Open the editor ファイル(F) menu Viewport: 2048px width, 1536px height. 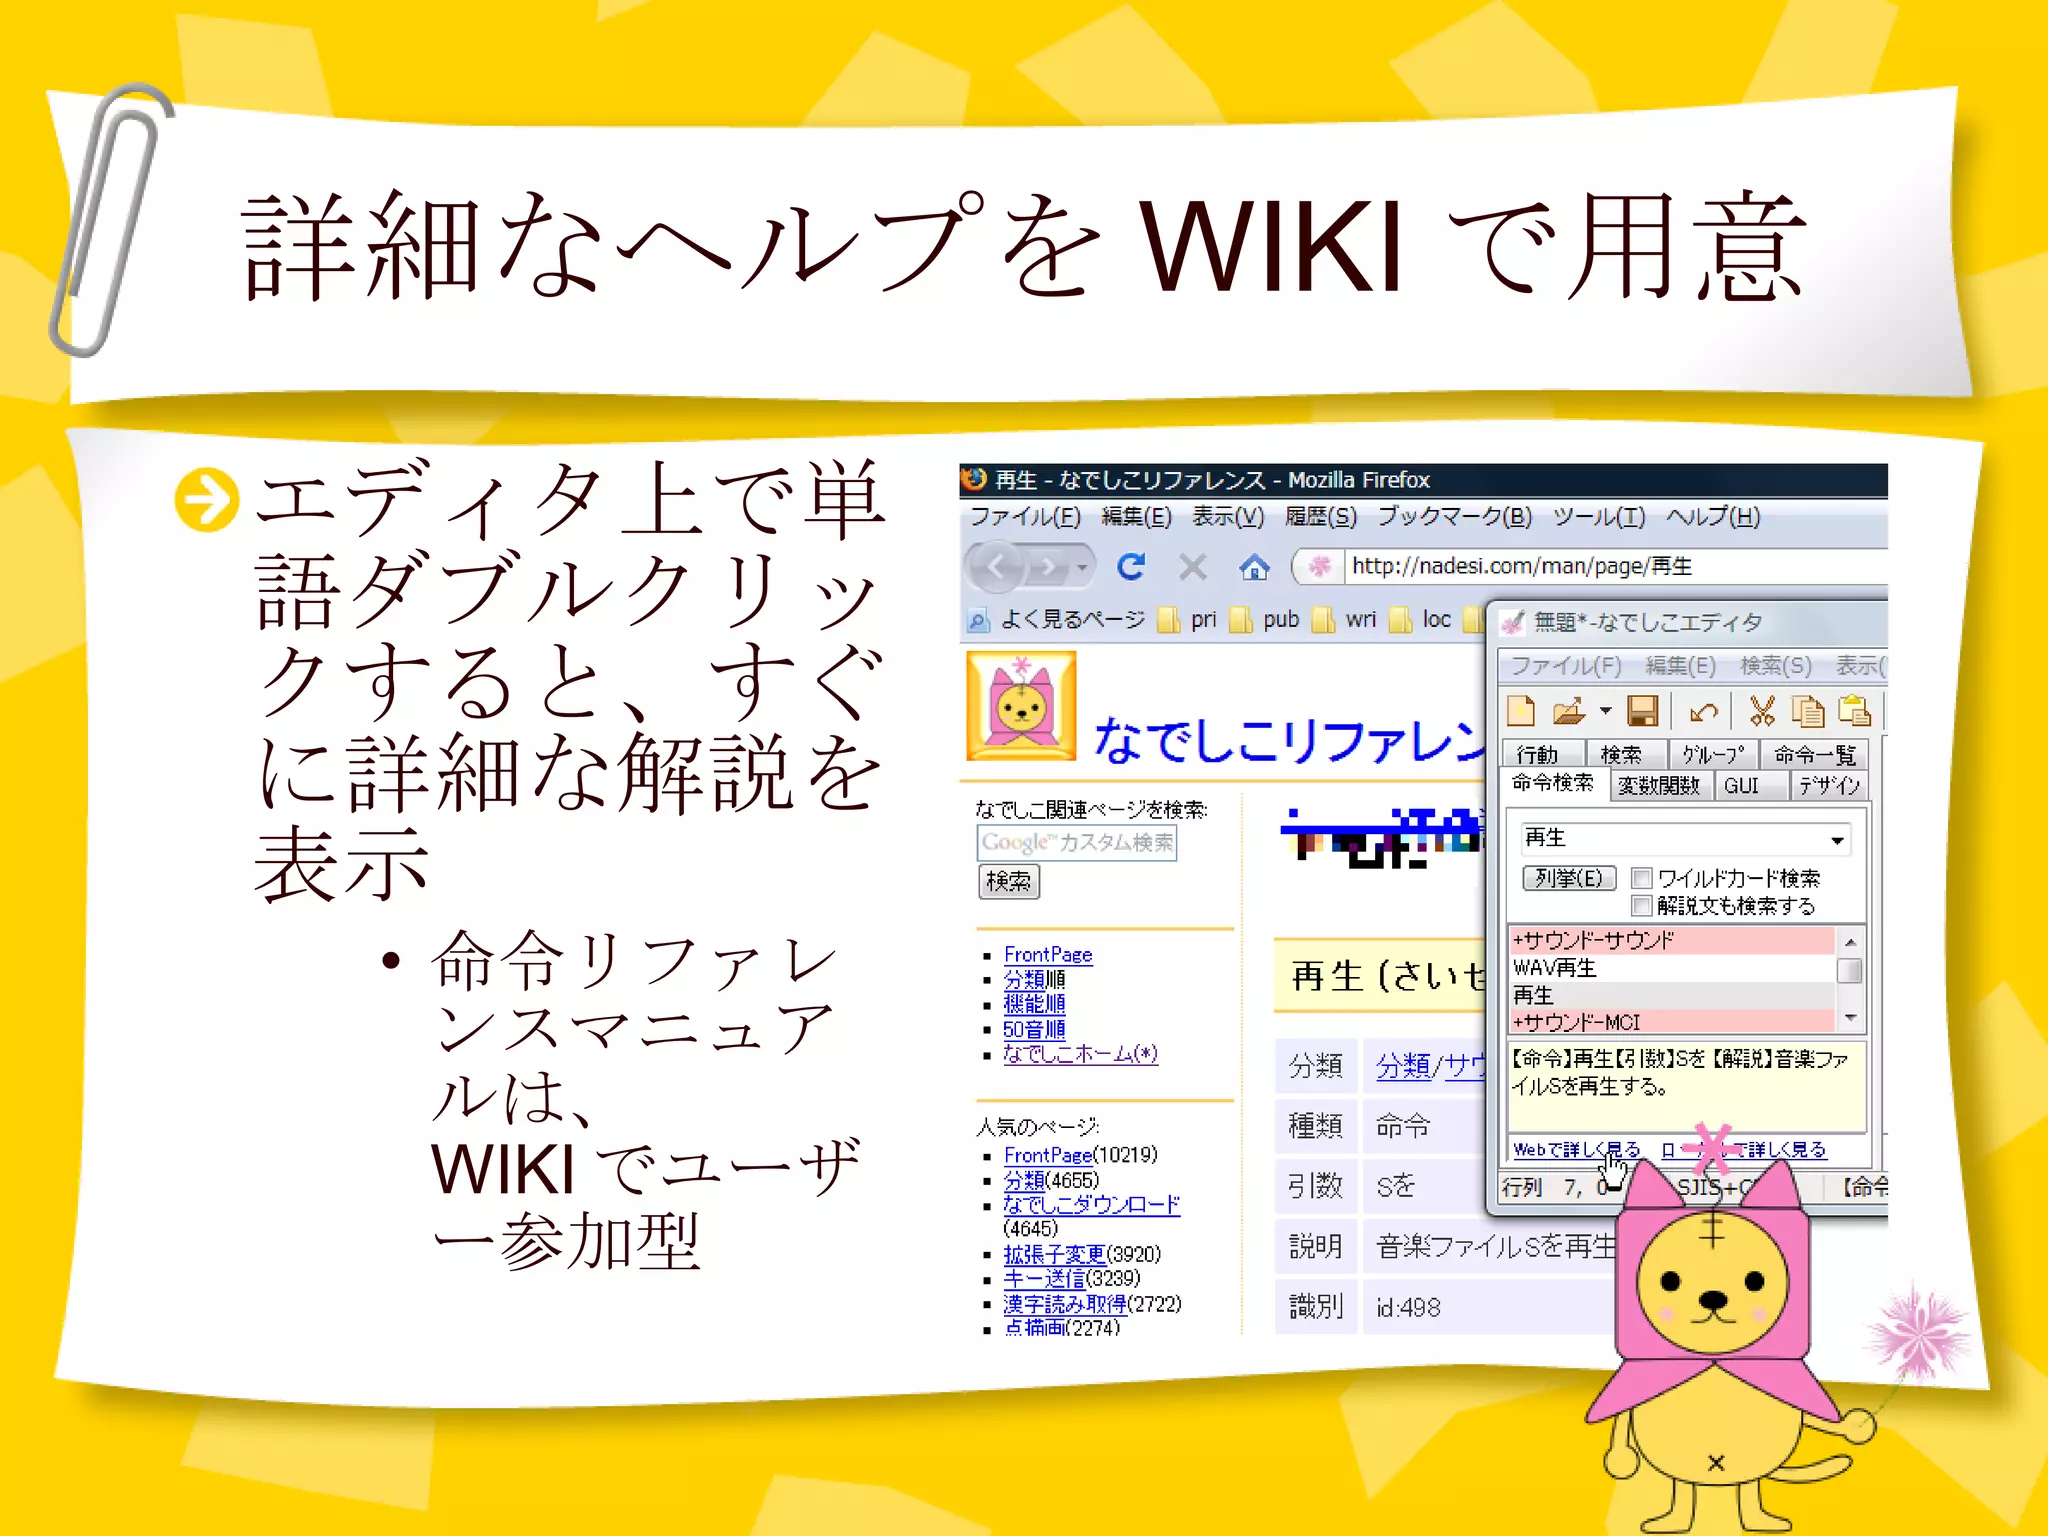point(1566,665)
